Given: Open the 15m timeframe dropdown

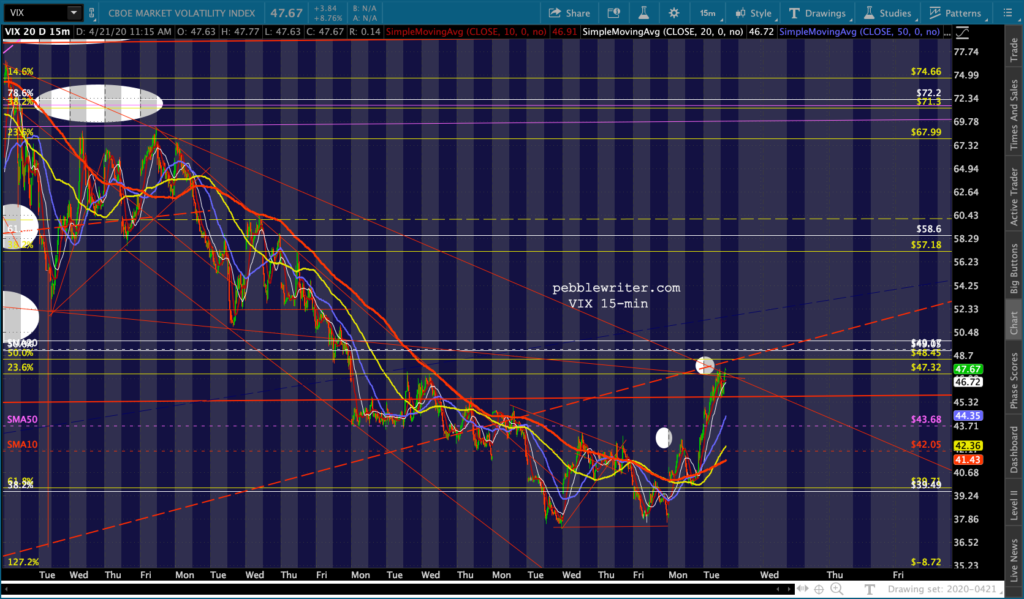Looking at the screenshot, I should click(x=707, y=13).
